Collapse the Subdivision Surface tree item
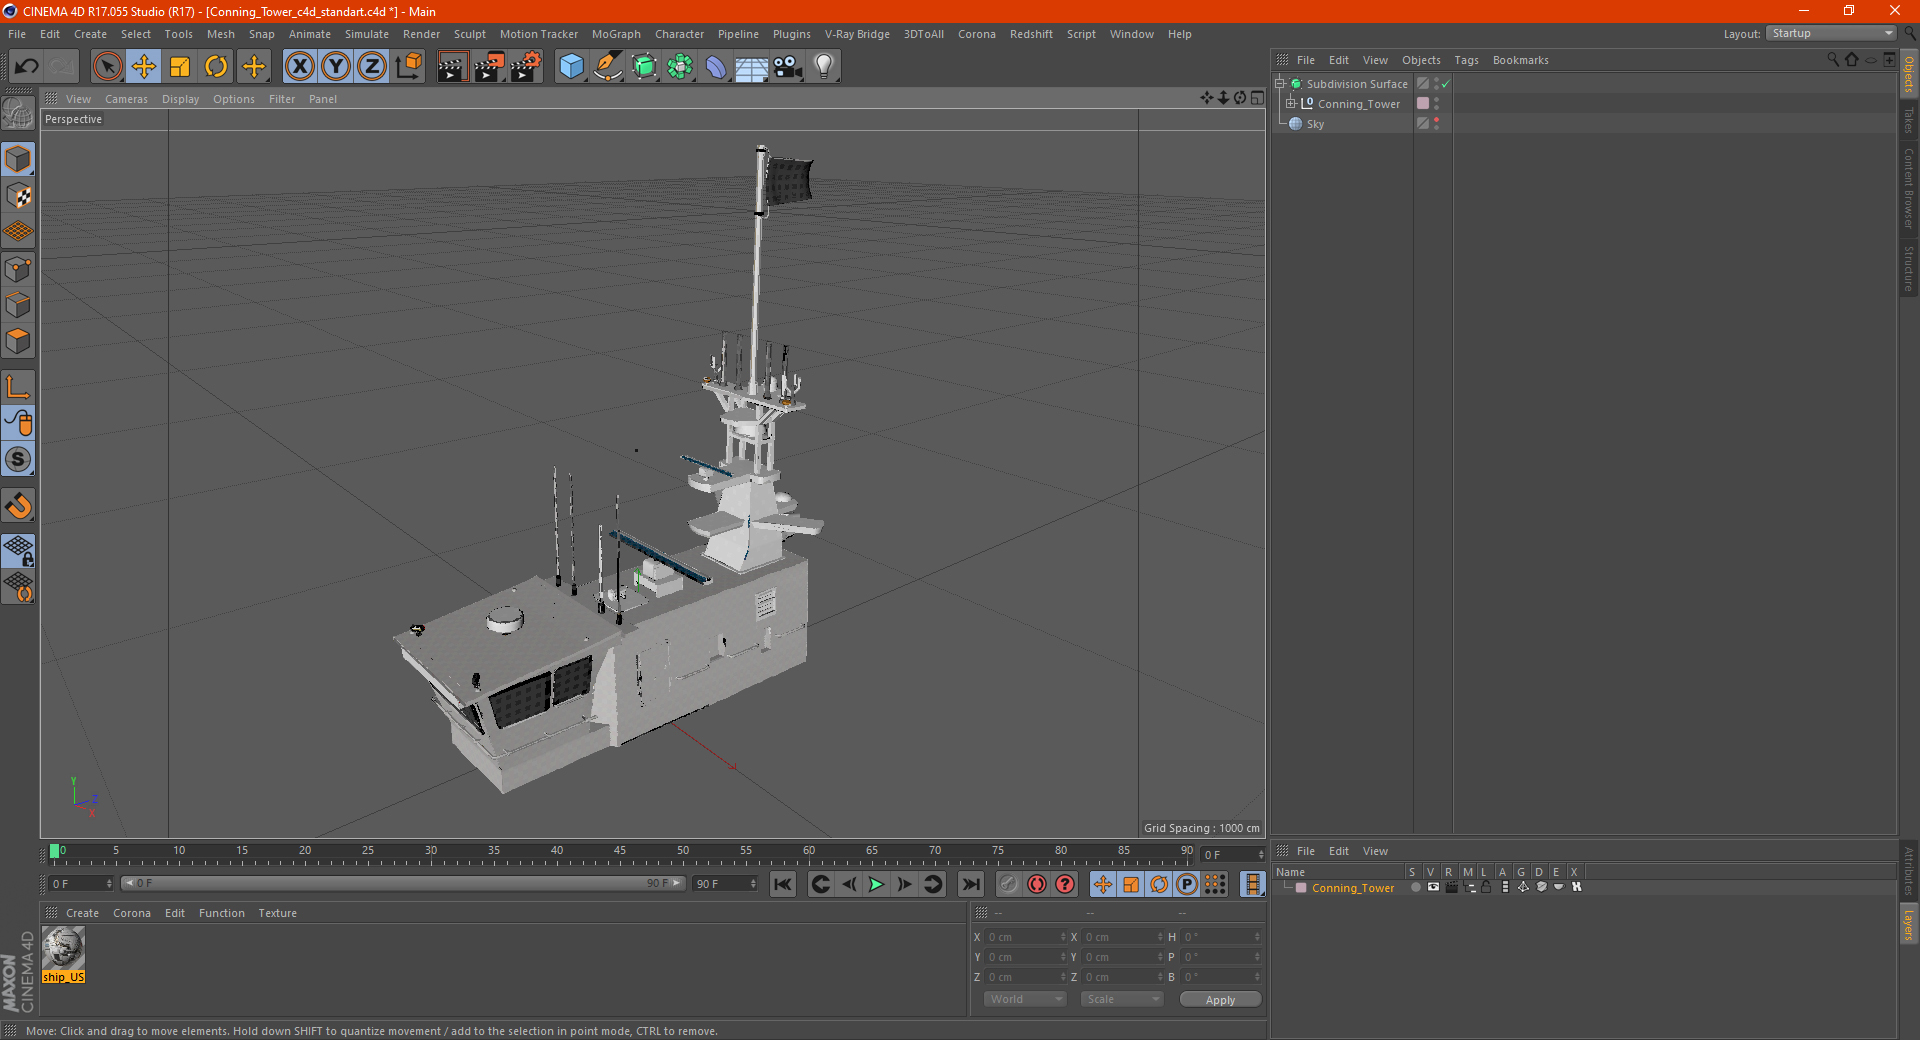This screenshot has width=1920, height=1040. [1279, 83]
